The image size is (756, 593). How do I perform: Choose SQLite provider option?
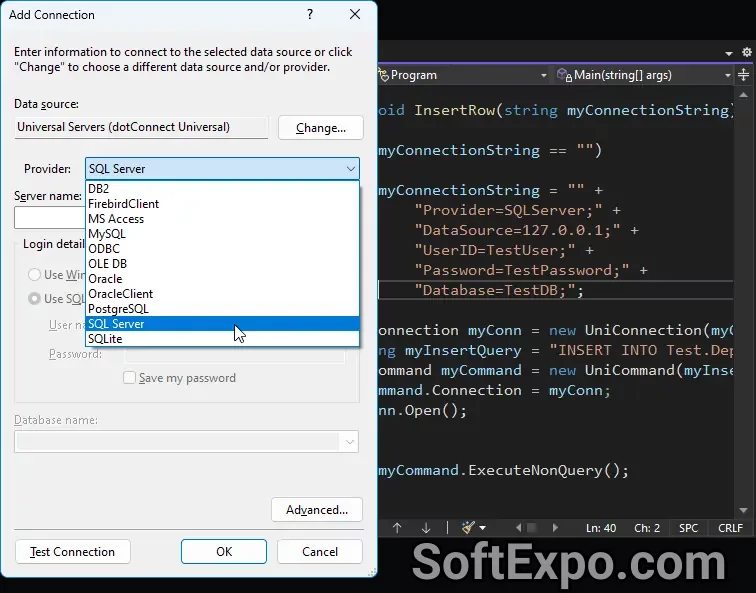[x=222, y=338]
